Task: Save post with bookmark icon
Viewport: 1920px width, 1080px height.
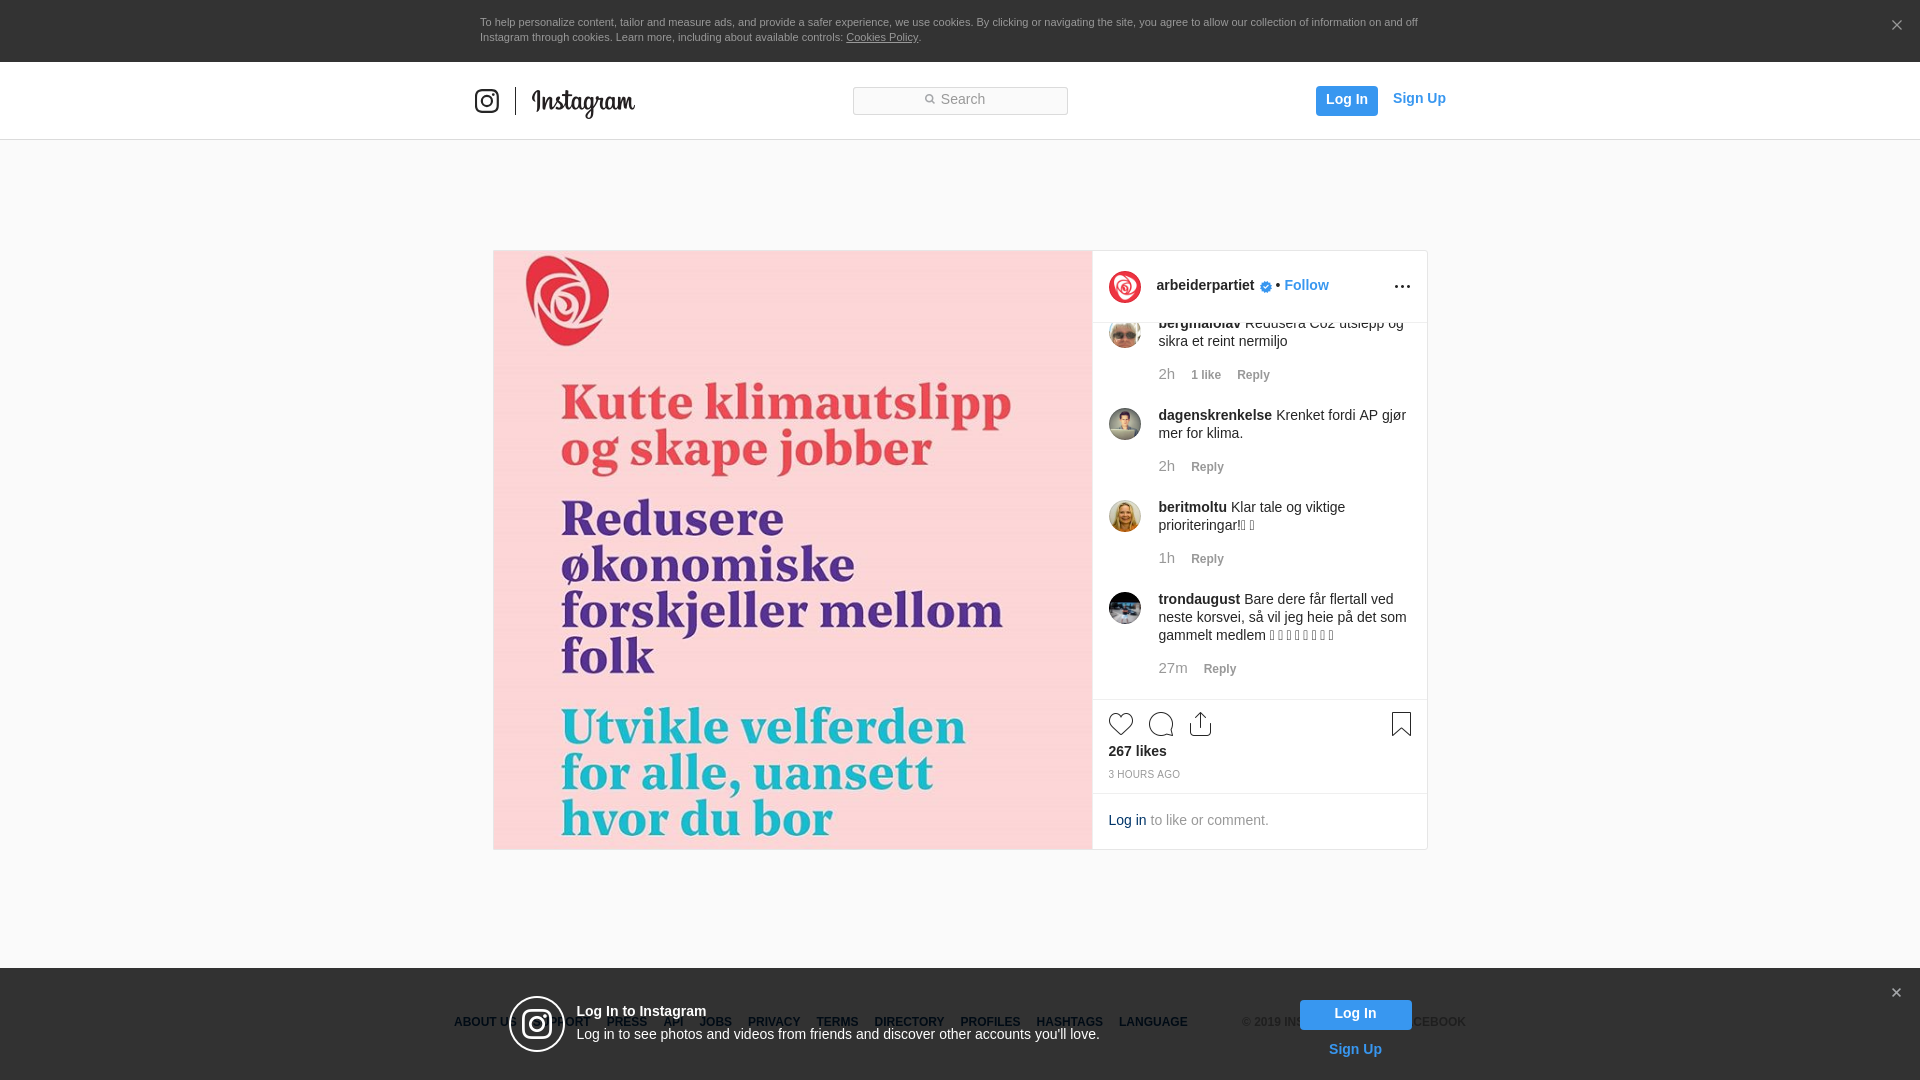Action: (1401, 724)
